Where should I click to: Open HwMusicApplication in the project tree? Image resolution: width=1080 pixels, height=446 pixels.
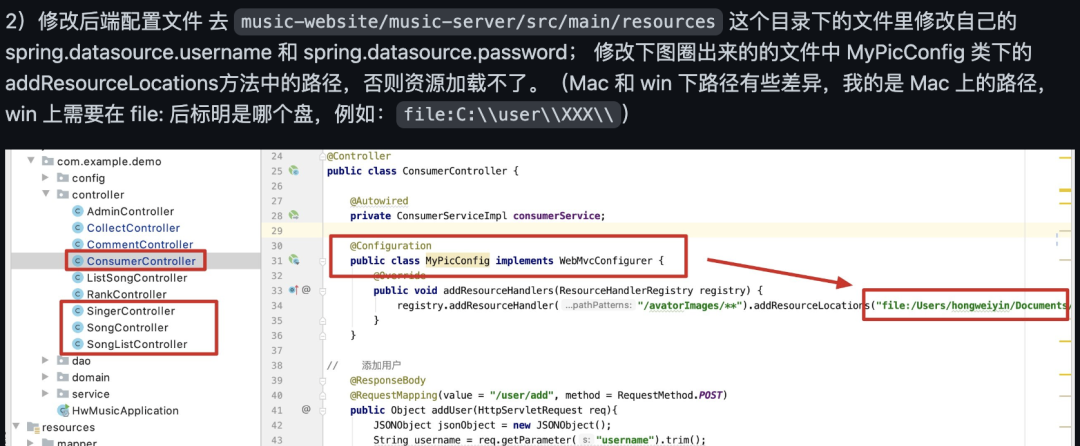point(125,411)
